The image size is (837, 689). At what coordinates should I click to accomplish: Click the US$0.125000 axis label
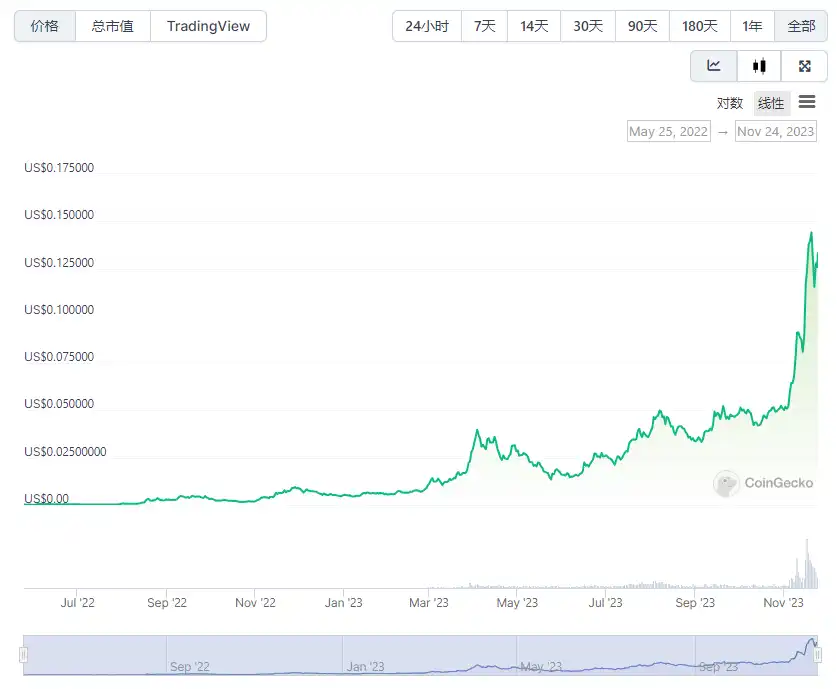coord(59,263)
